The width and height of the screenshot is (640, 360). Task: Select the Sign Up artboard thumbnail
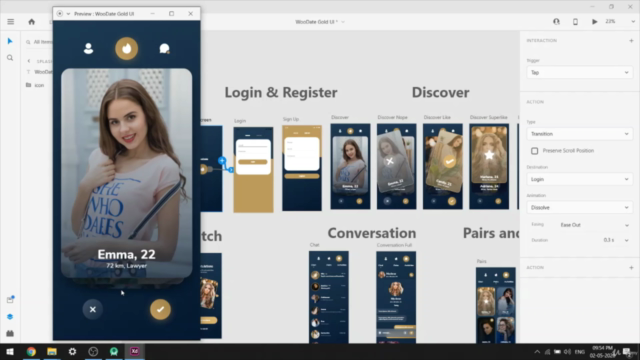point(302,168)
